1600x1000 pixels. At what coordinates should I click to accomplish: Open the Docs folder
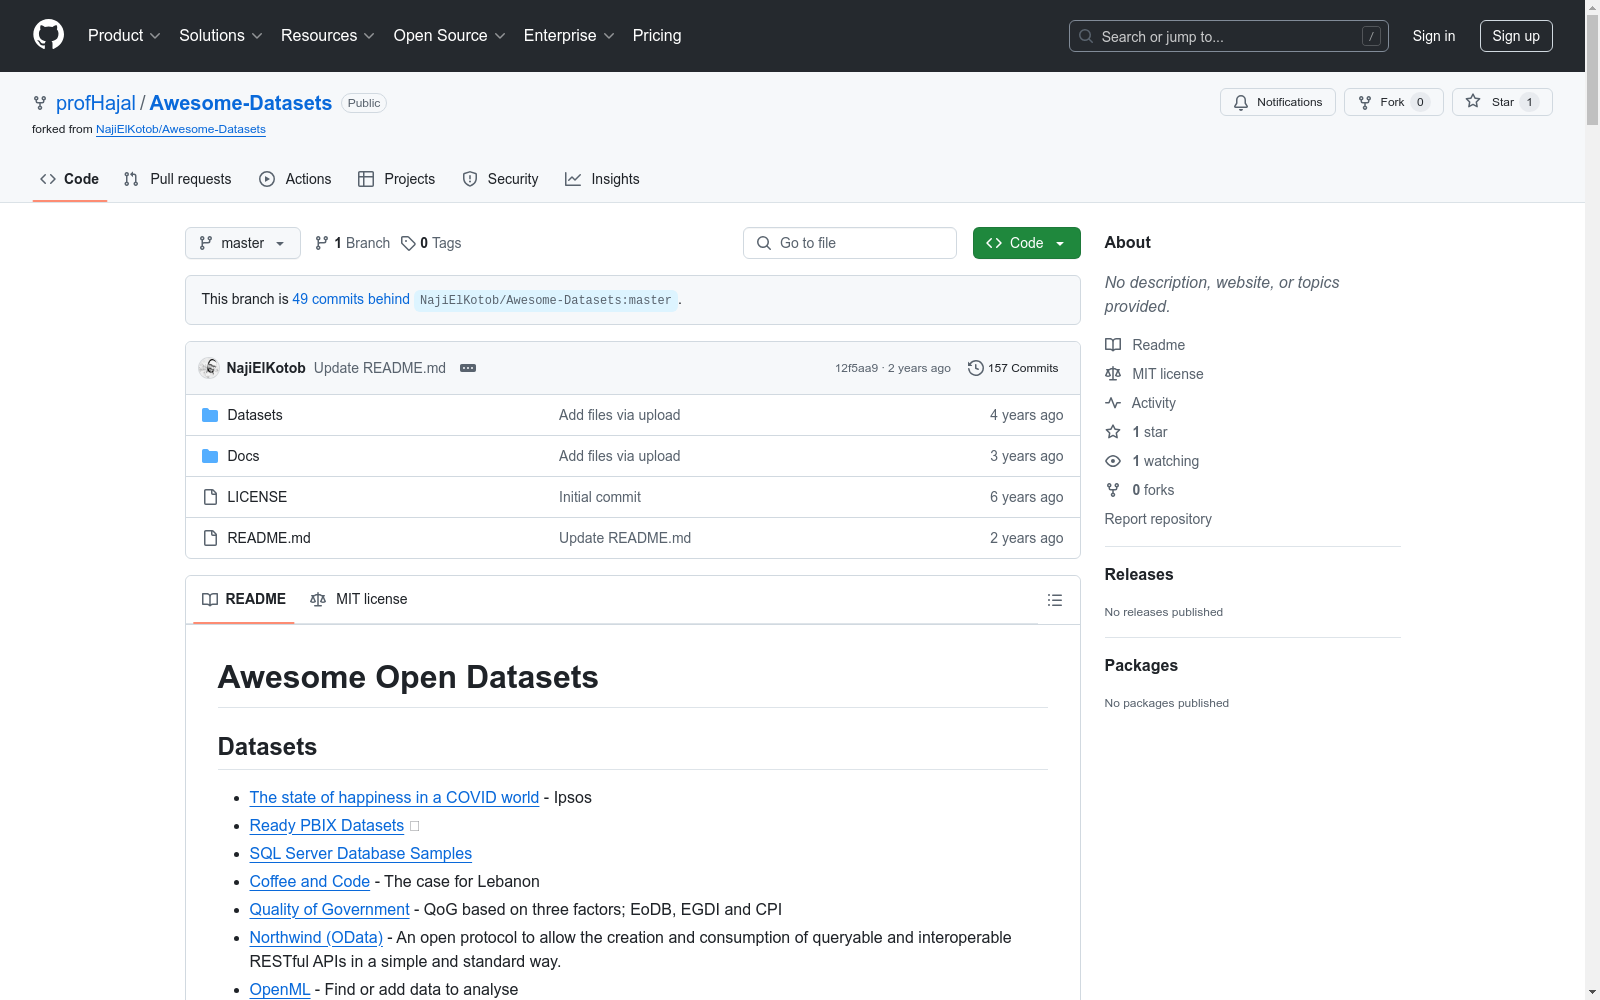[243, 456]
